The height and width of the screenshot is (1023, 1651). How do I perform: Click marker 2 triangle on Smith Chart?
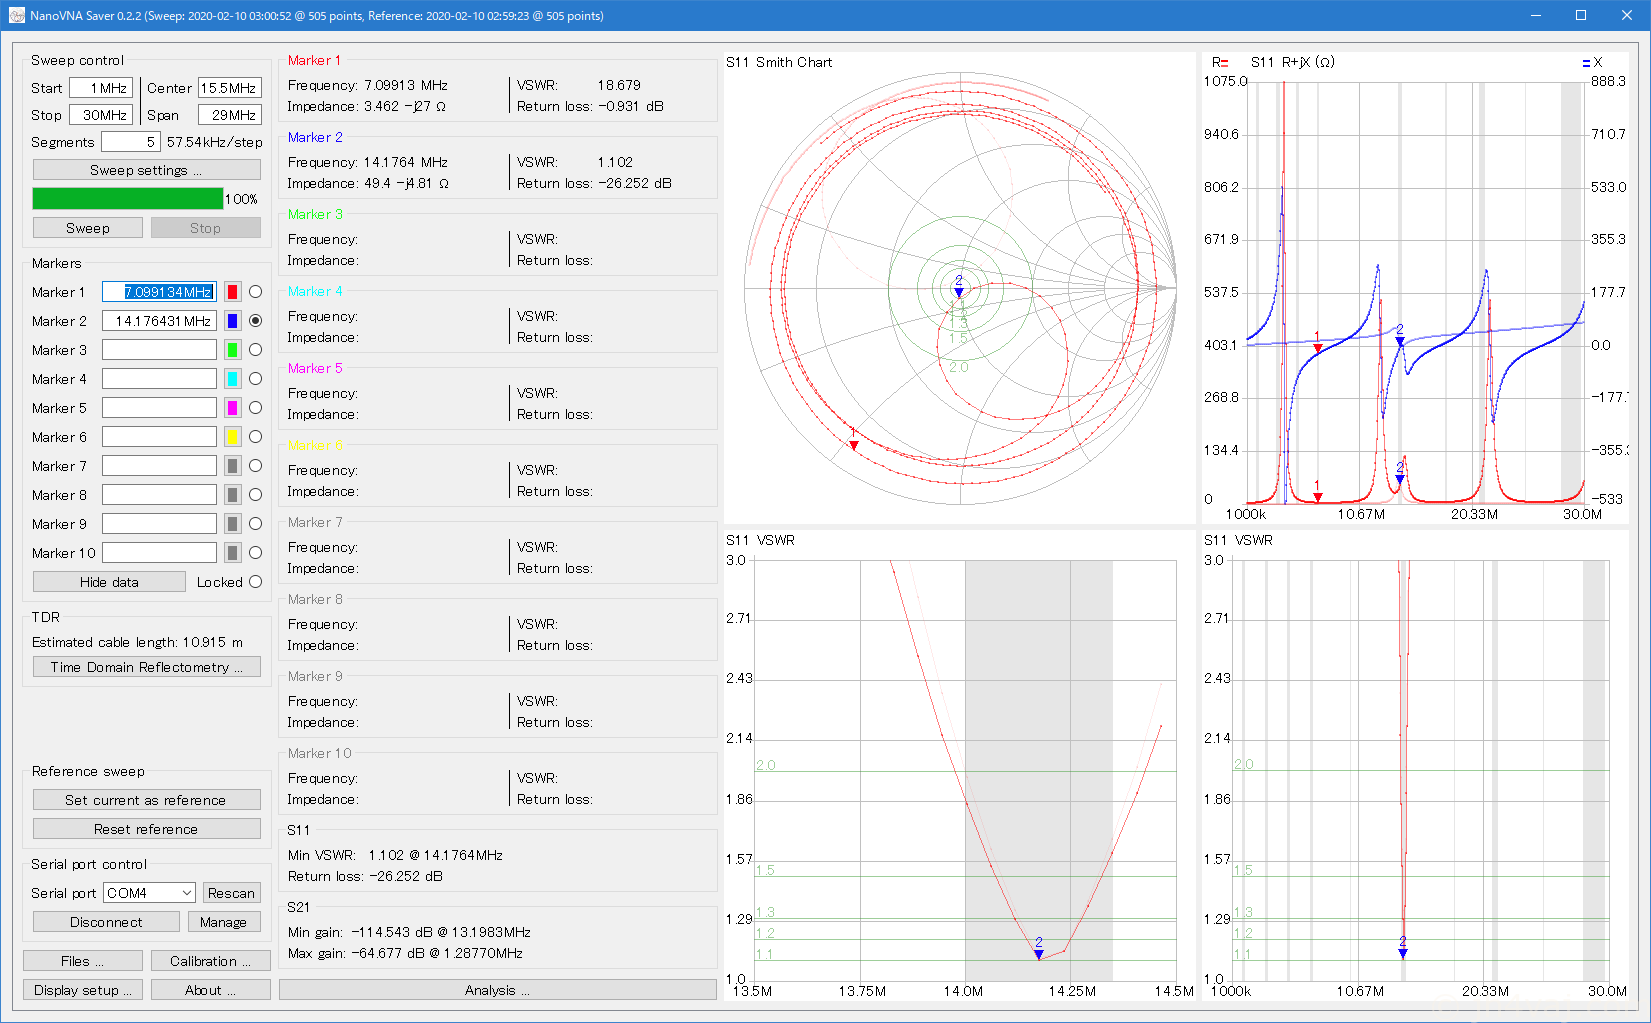pos(959,292)
